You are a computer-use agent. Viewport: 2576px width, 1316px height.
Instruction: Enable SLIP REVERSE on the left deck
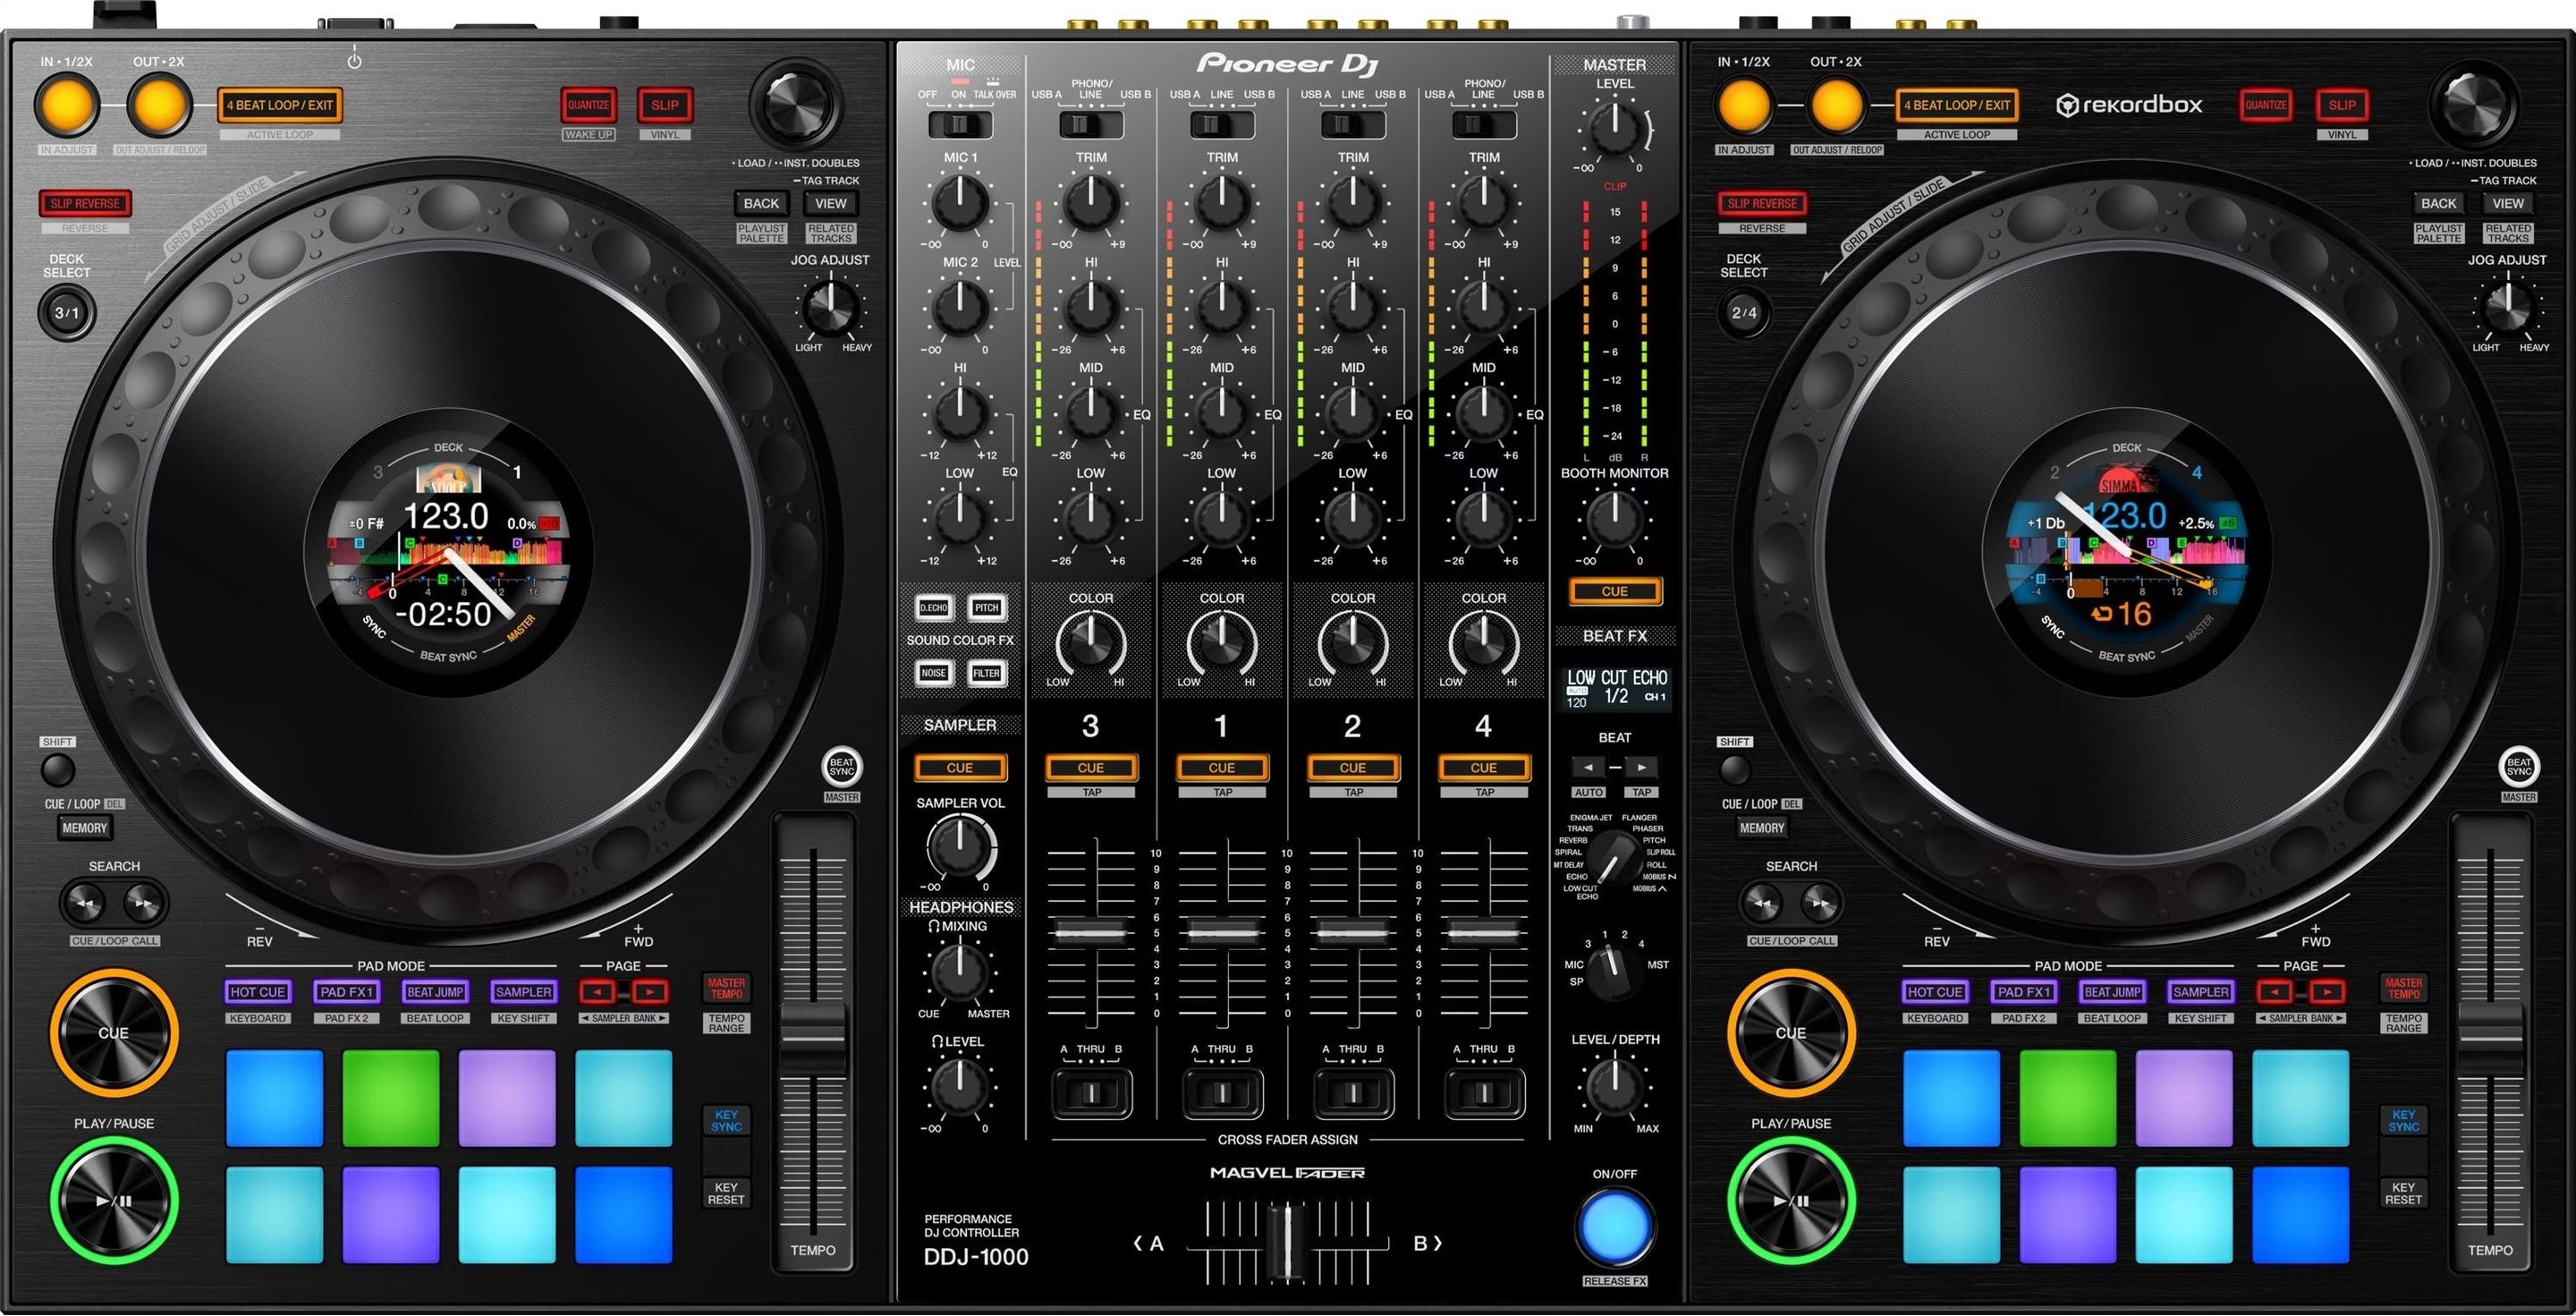pyautogui.click(x=84, y=203)
